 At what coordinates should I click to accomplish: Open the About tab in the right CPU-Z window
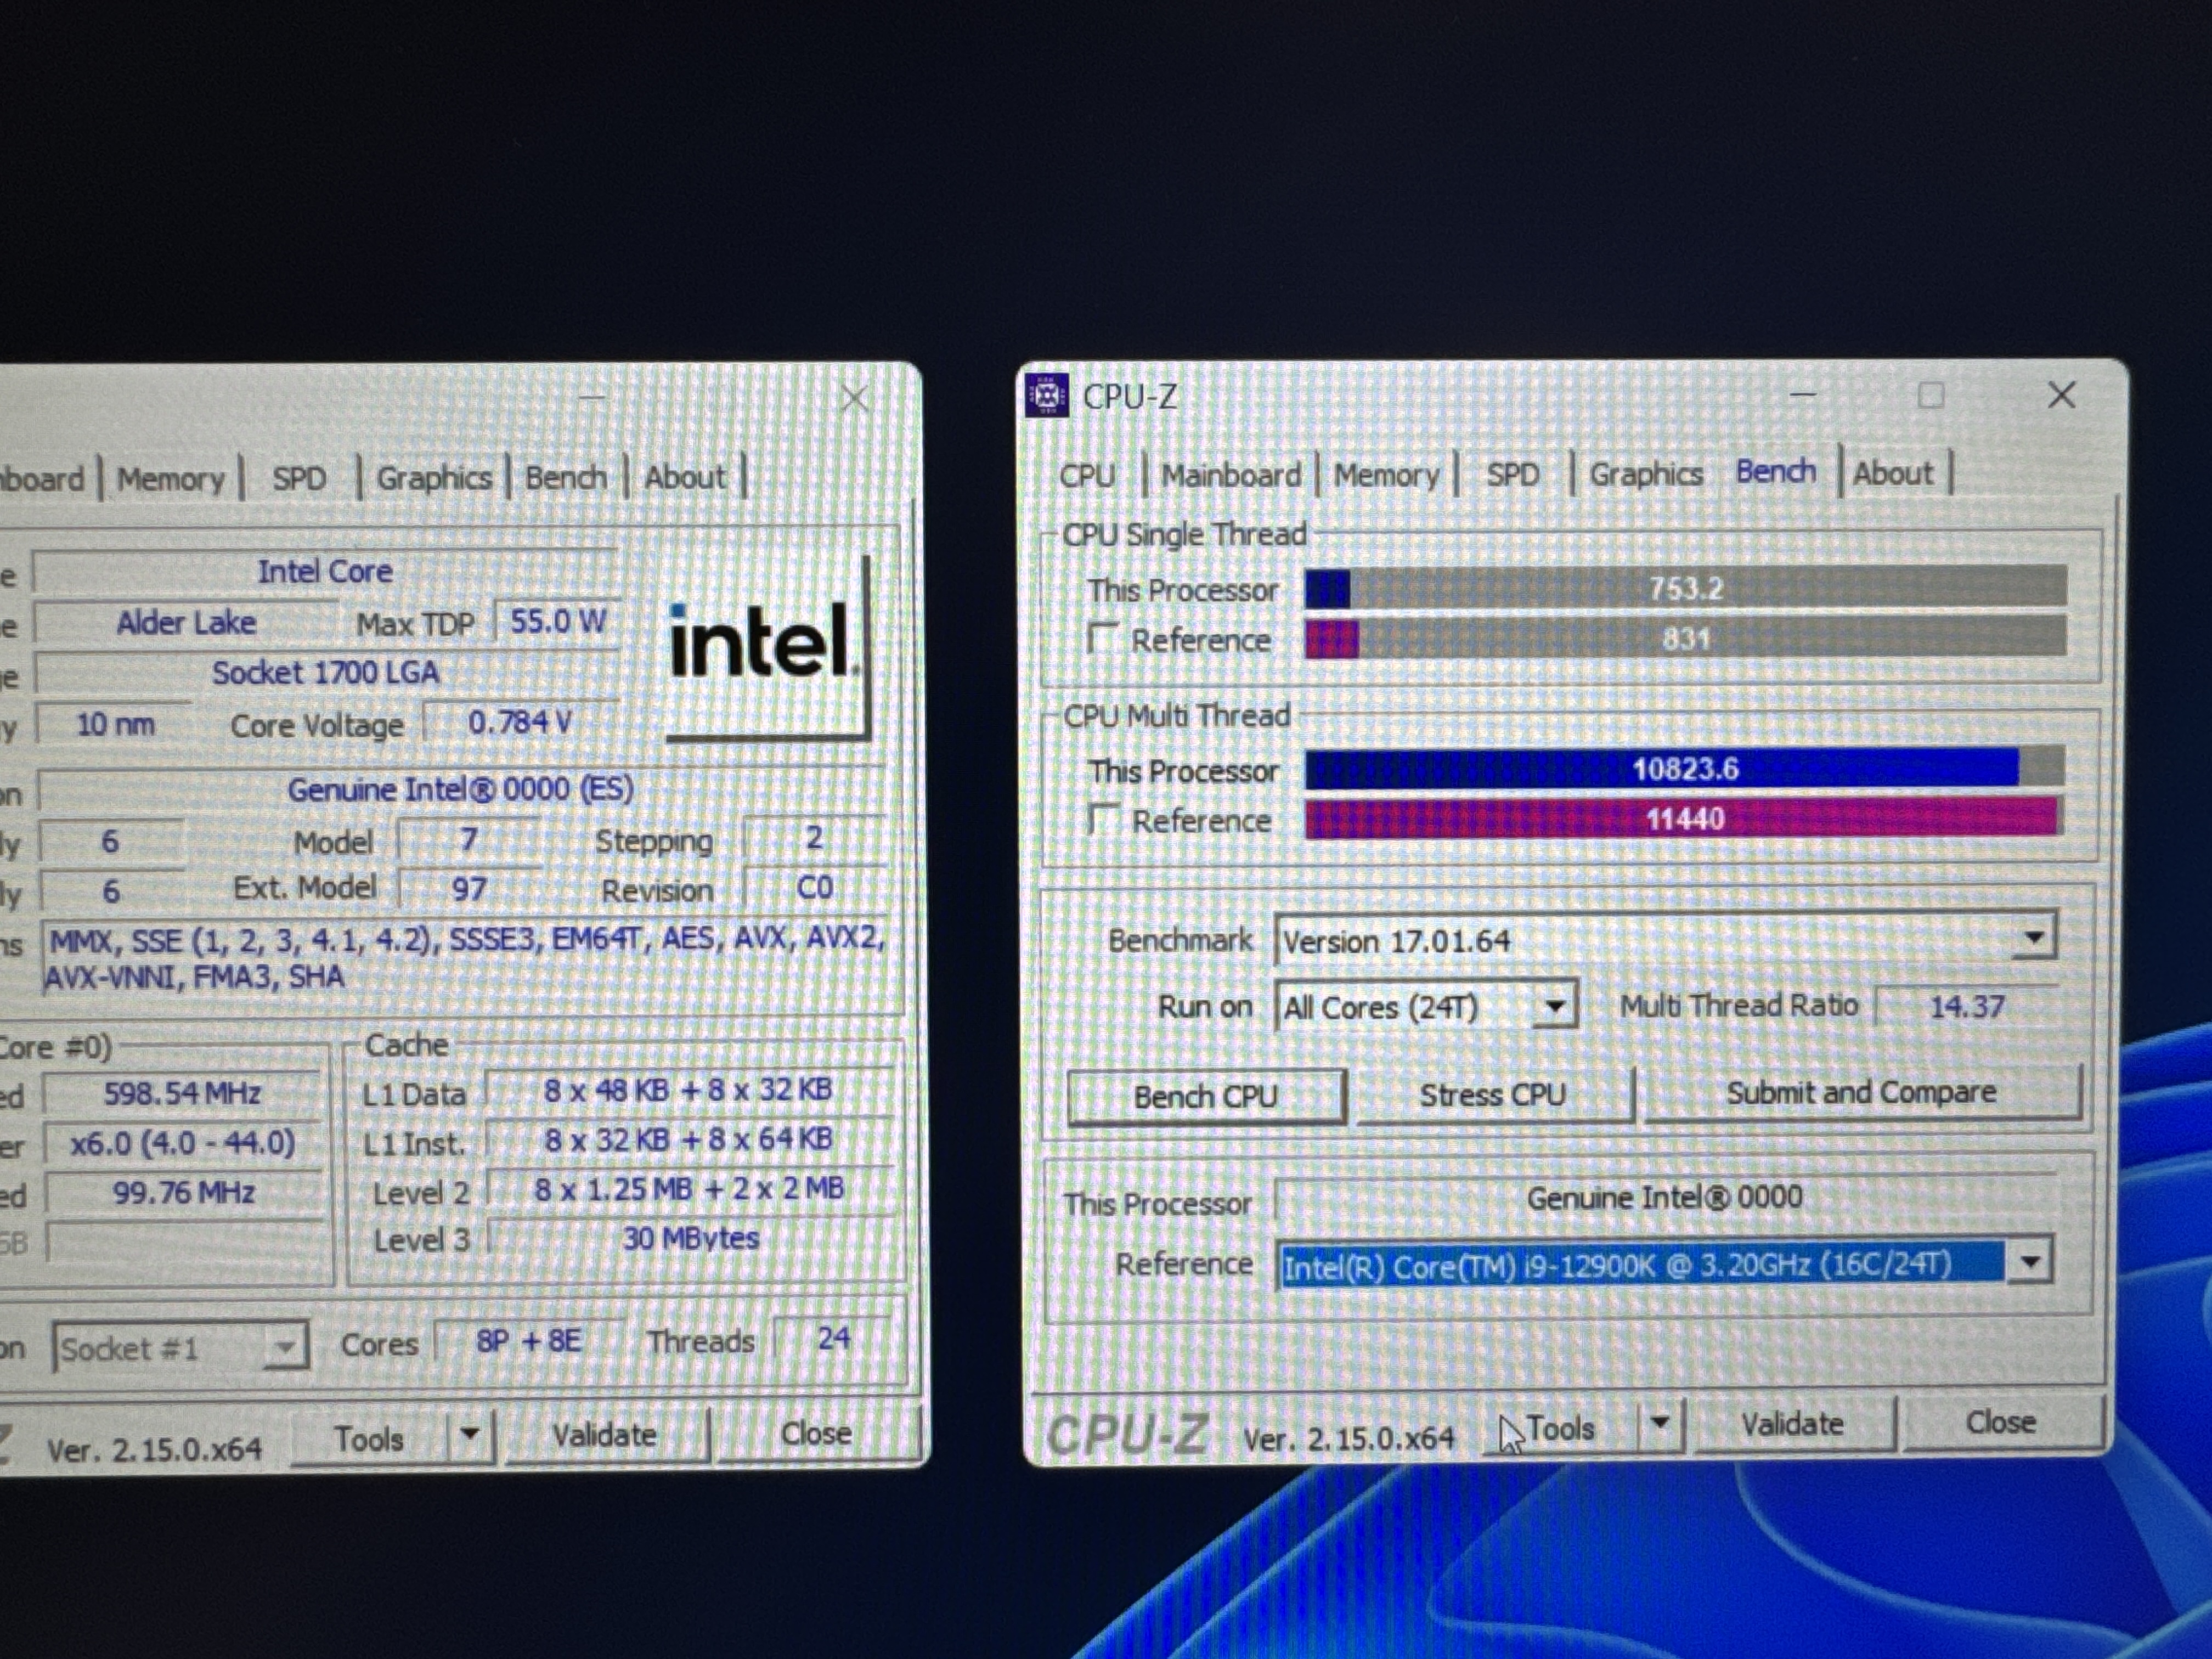(x=1893, y=472)
